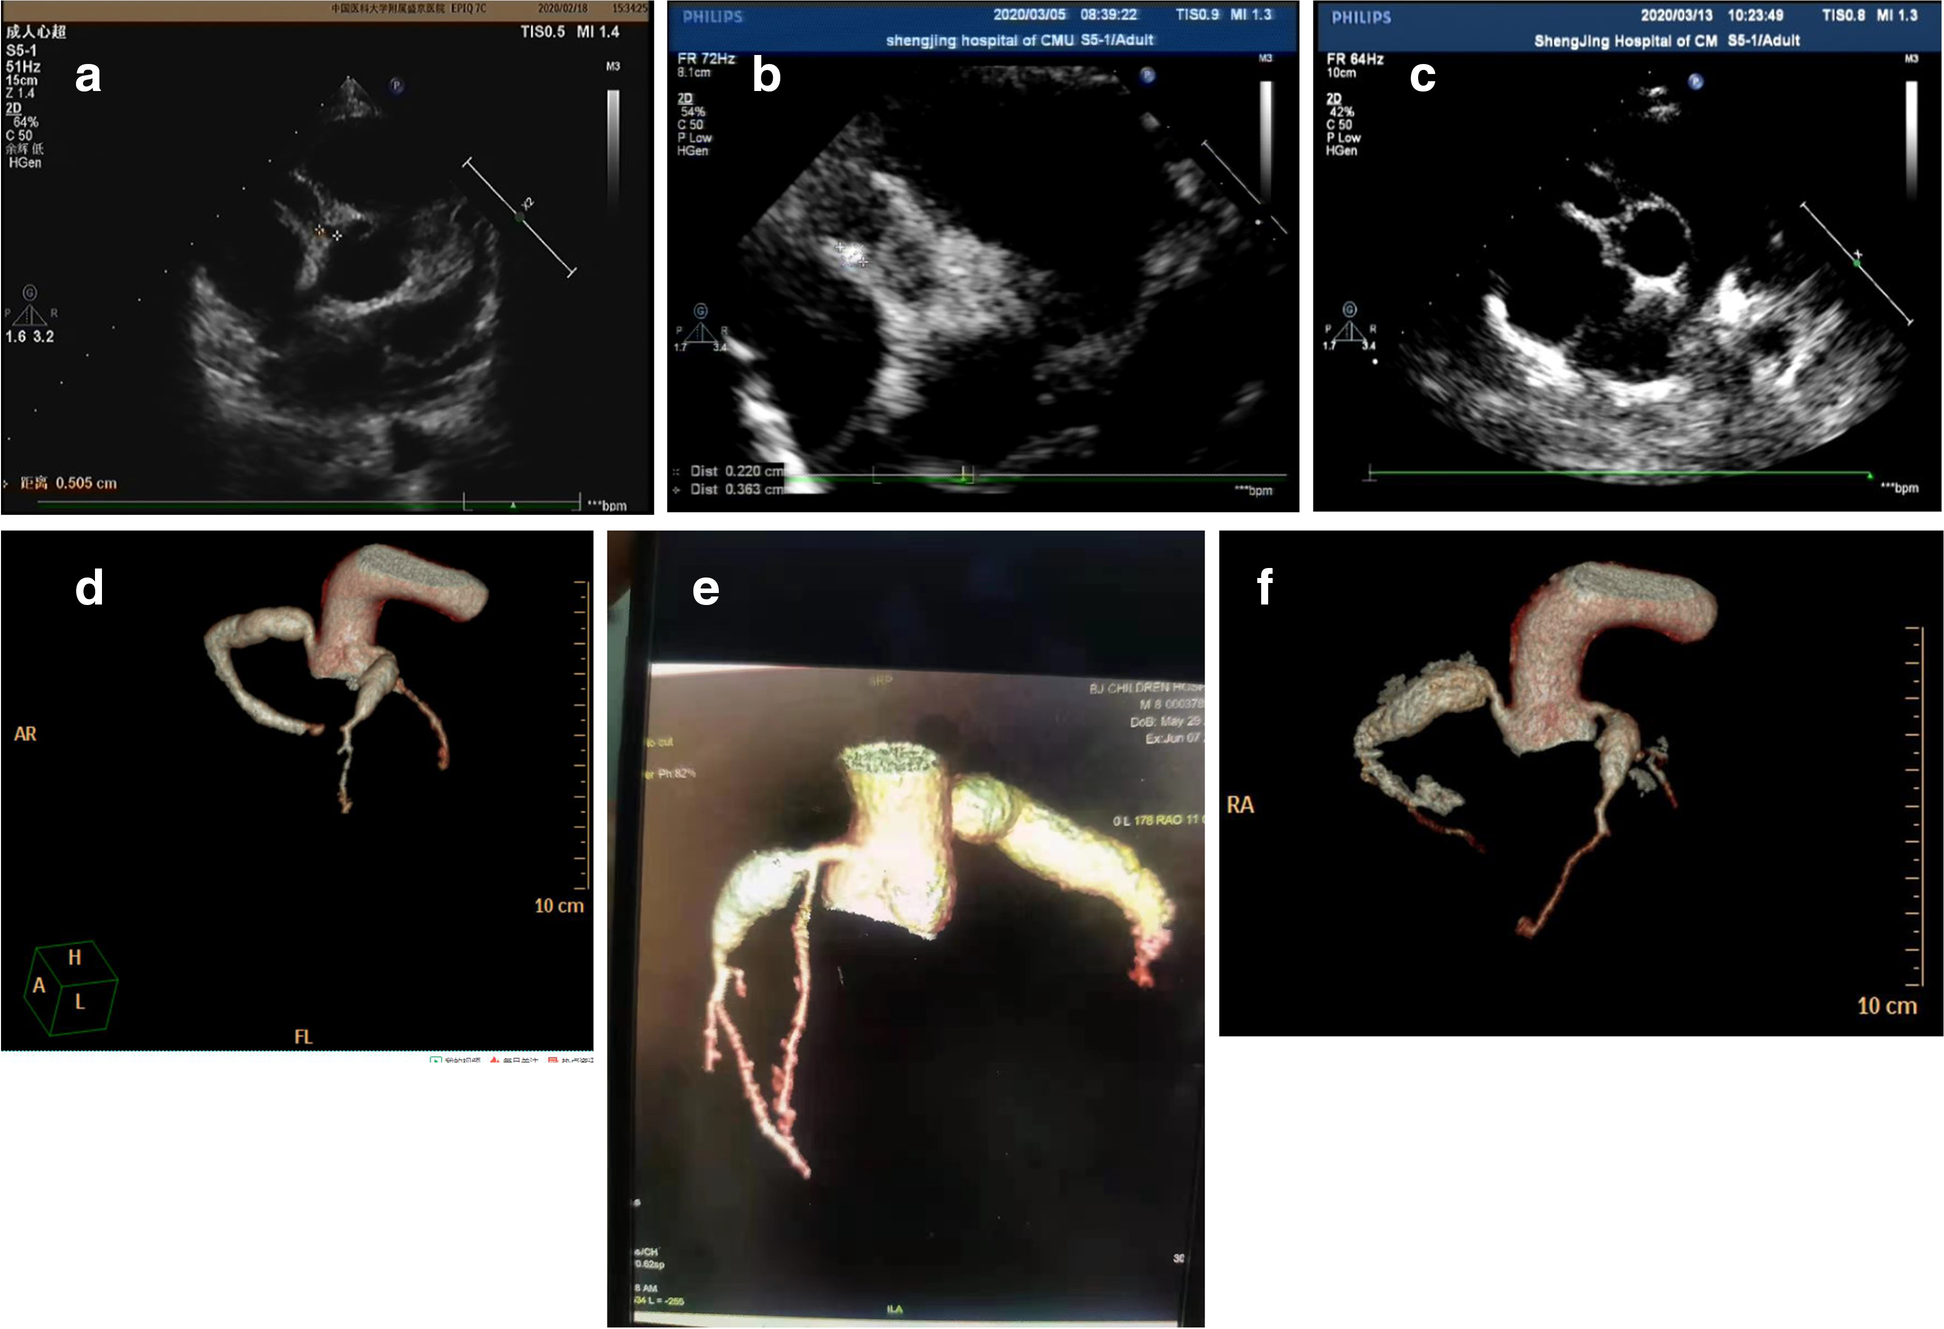Click the 'BJ CHILDREN HOSP' label in panel e
Image resolution: width=1944 pixels, height=1329 pixels.
(1146, 688)
